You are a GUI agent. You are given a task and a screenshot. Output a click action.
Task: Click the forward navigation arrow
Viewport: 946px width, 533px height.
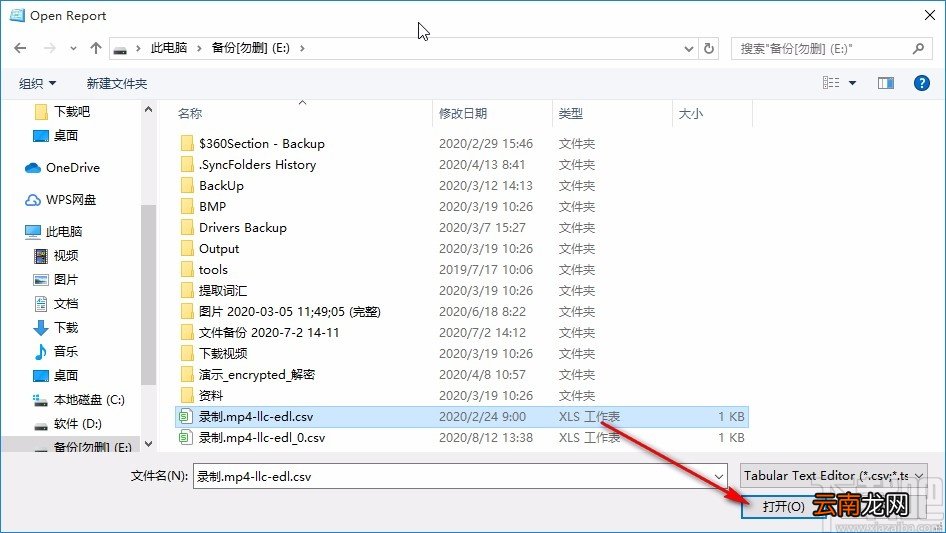pyautogui.click(x=50, y=48)
